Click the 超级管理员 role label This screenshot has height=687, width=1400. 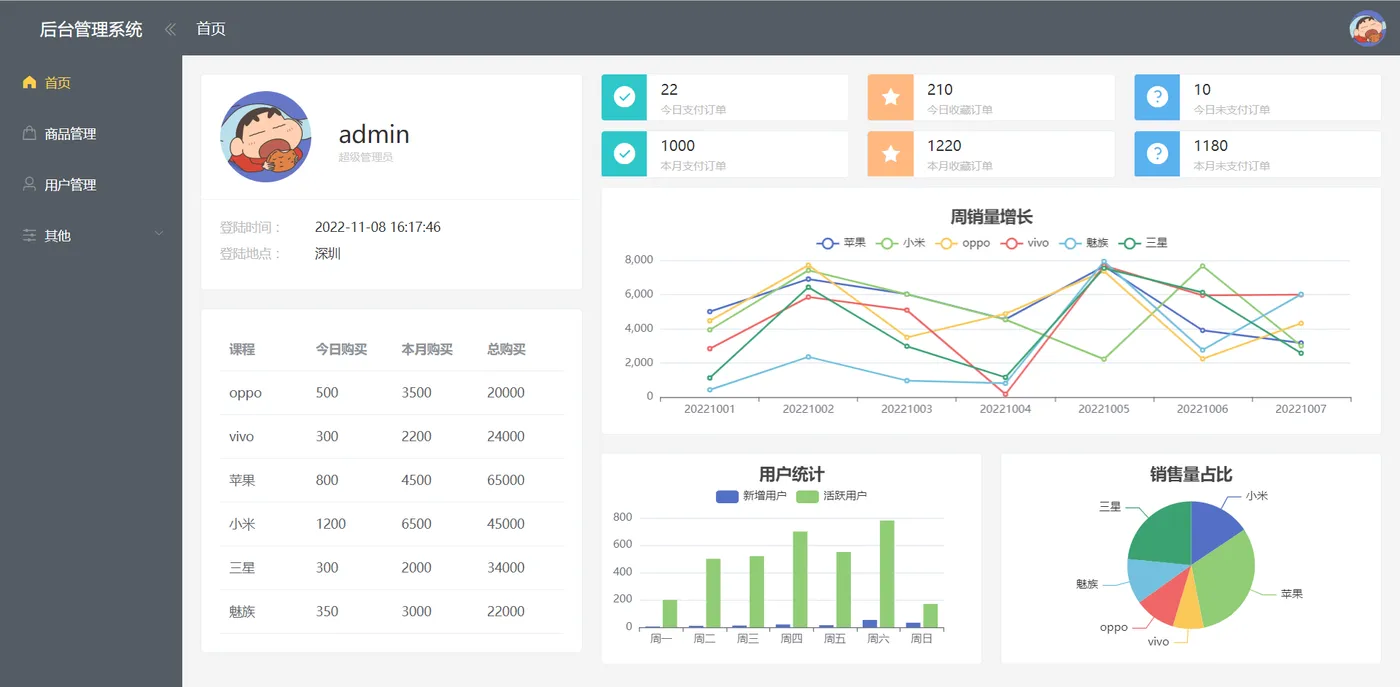click(x=366, y=157)
